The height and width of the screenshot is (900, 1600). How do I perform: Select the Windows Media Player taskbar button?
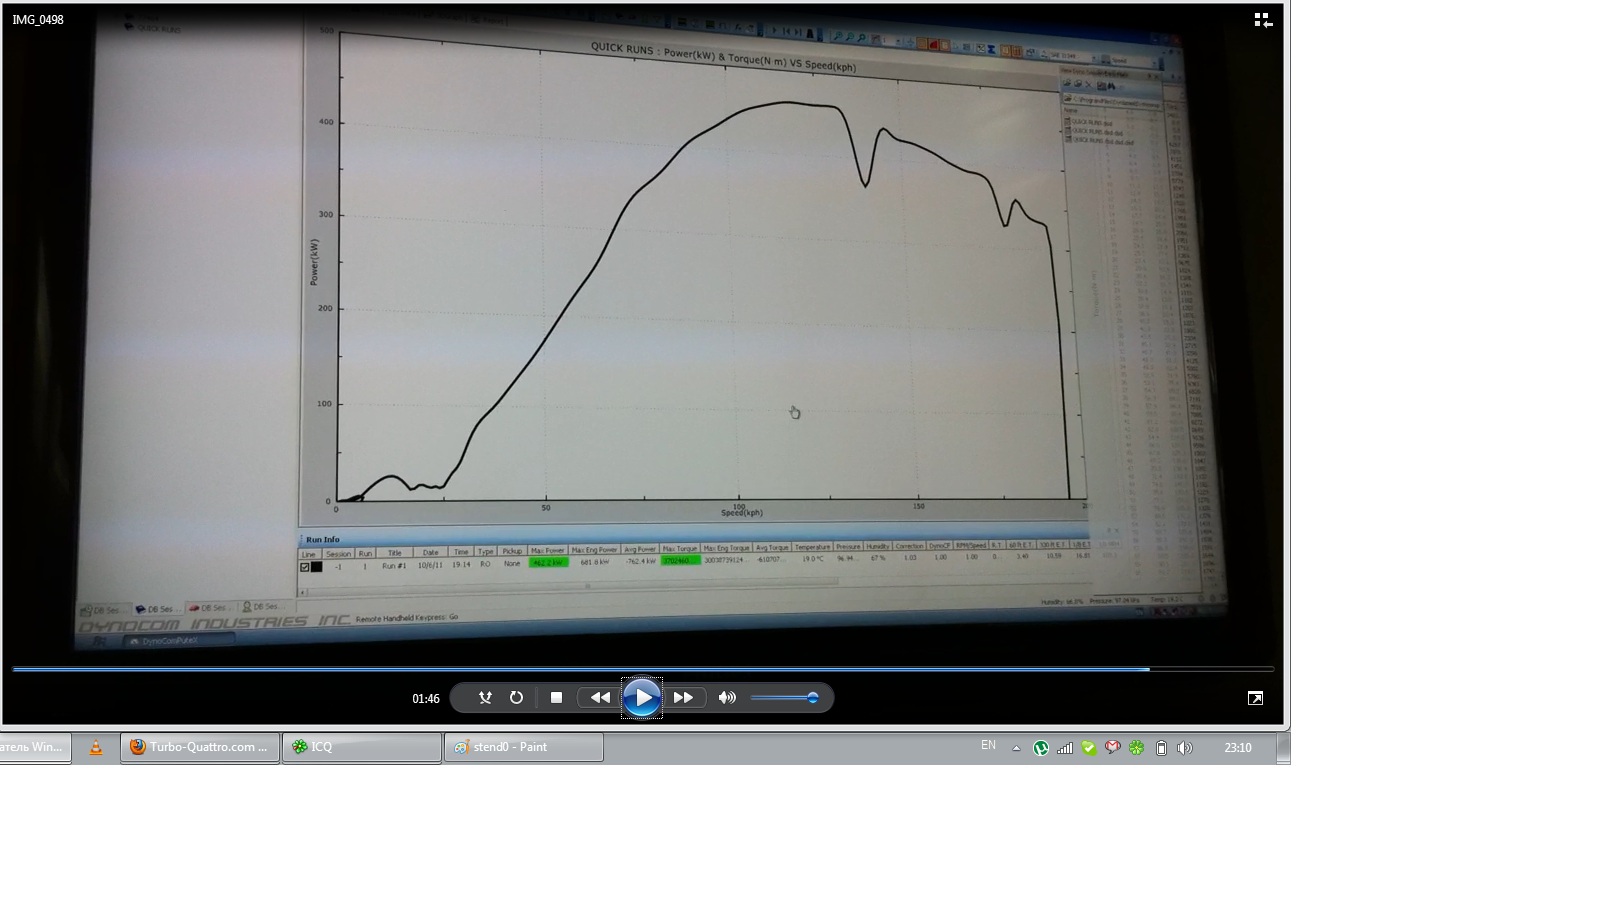(x=35, y=747)
